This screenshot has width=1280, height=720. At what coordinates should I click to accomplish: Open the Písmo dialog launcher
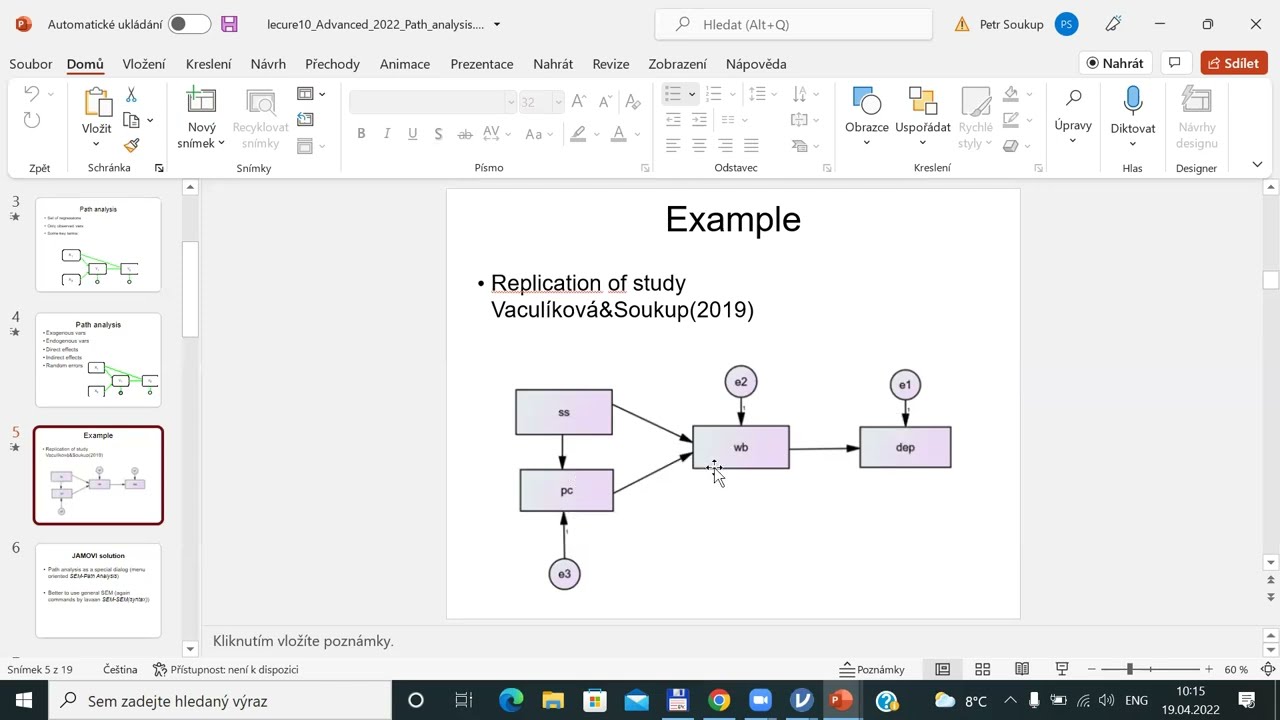point(645,168)
